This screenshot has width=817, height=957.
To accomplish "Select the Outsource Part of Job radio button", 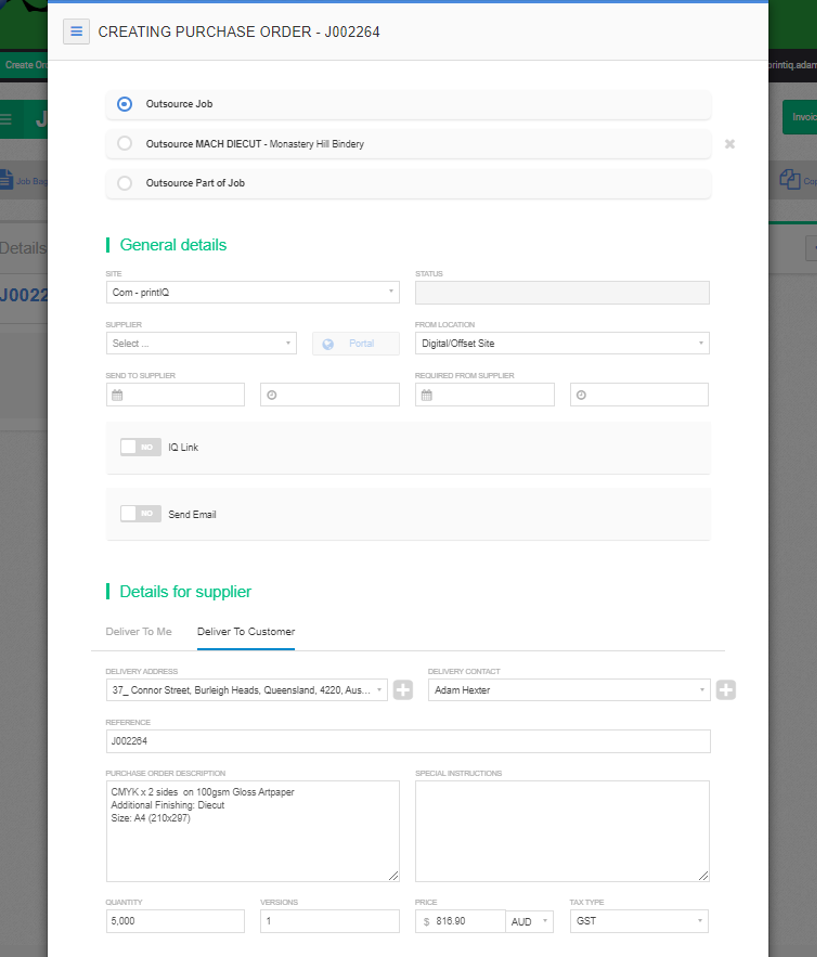I will [x=124, y=183].
